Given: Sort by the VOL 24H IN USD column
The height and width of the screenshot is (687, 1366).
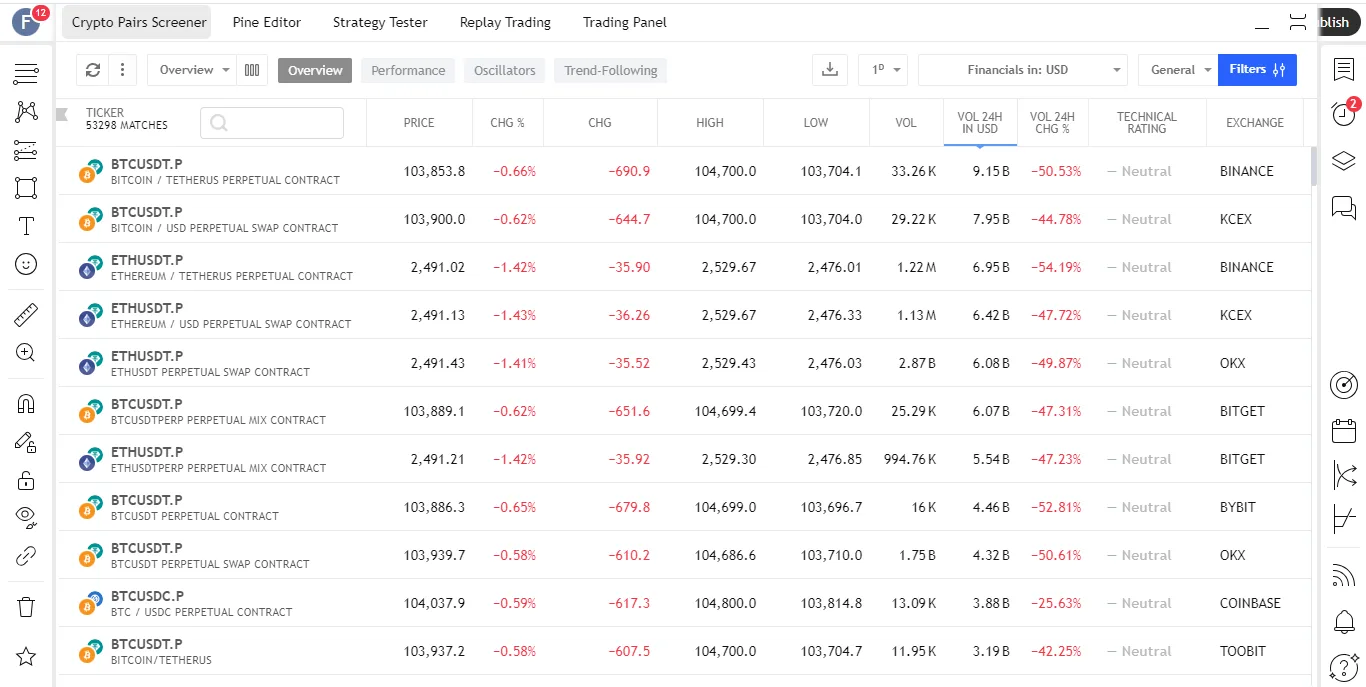Looking at the screenshot, I should 980,123.
